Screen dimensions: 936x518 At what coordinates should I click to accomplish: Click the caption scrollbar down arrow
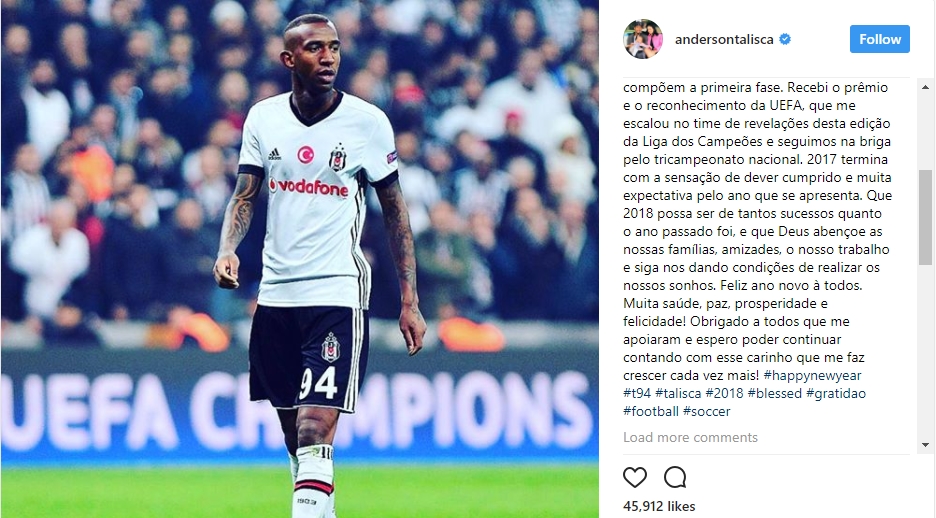pos(925,445)
